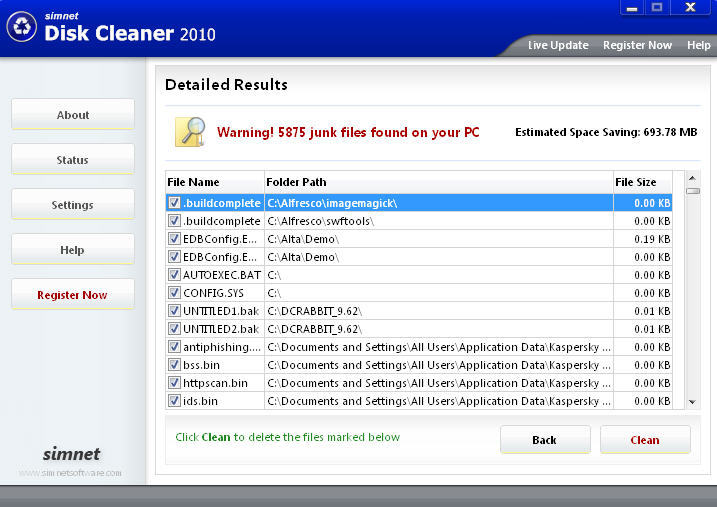Deselect the UNTITLED2.bak checkbox

coord(174,329)
